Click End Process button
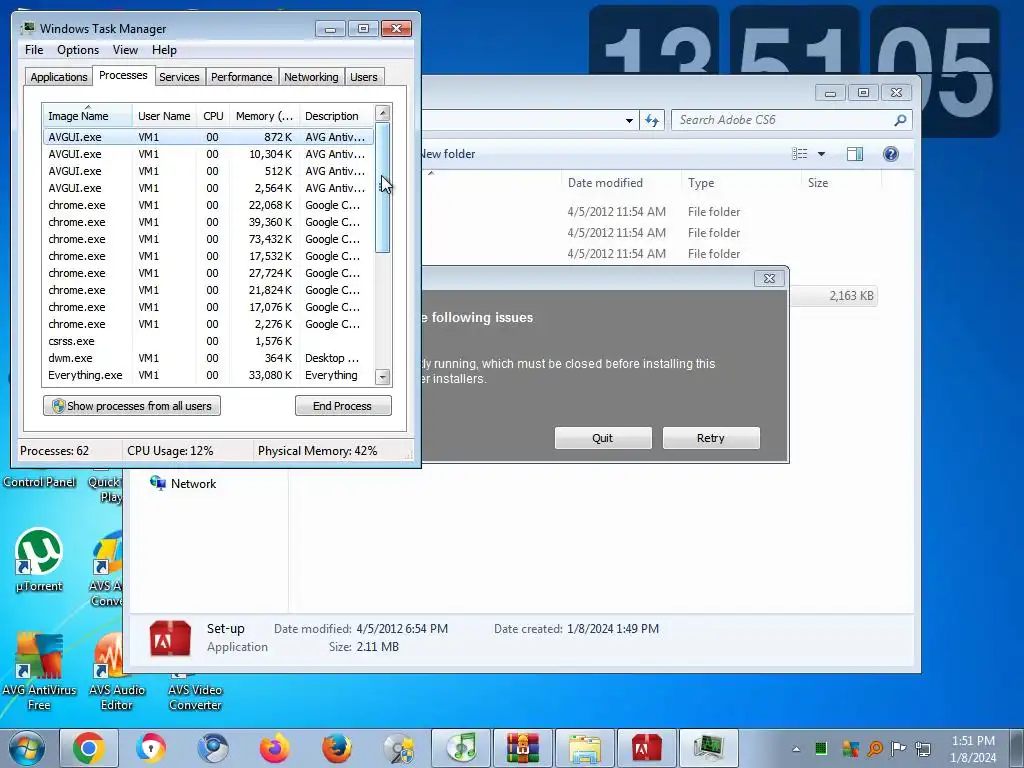This screenshot has width=1024, height=768. click(343, 406)
